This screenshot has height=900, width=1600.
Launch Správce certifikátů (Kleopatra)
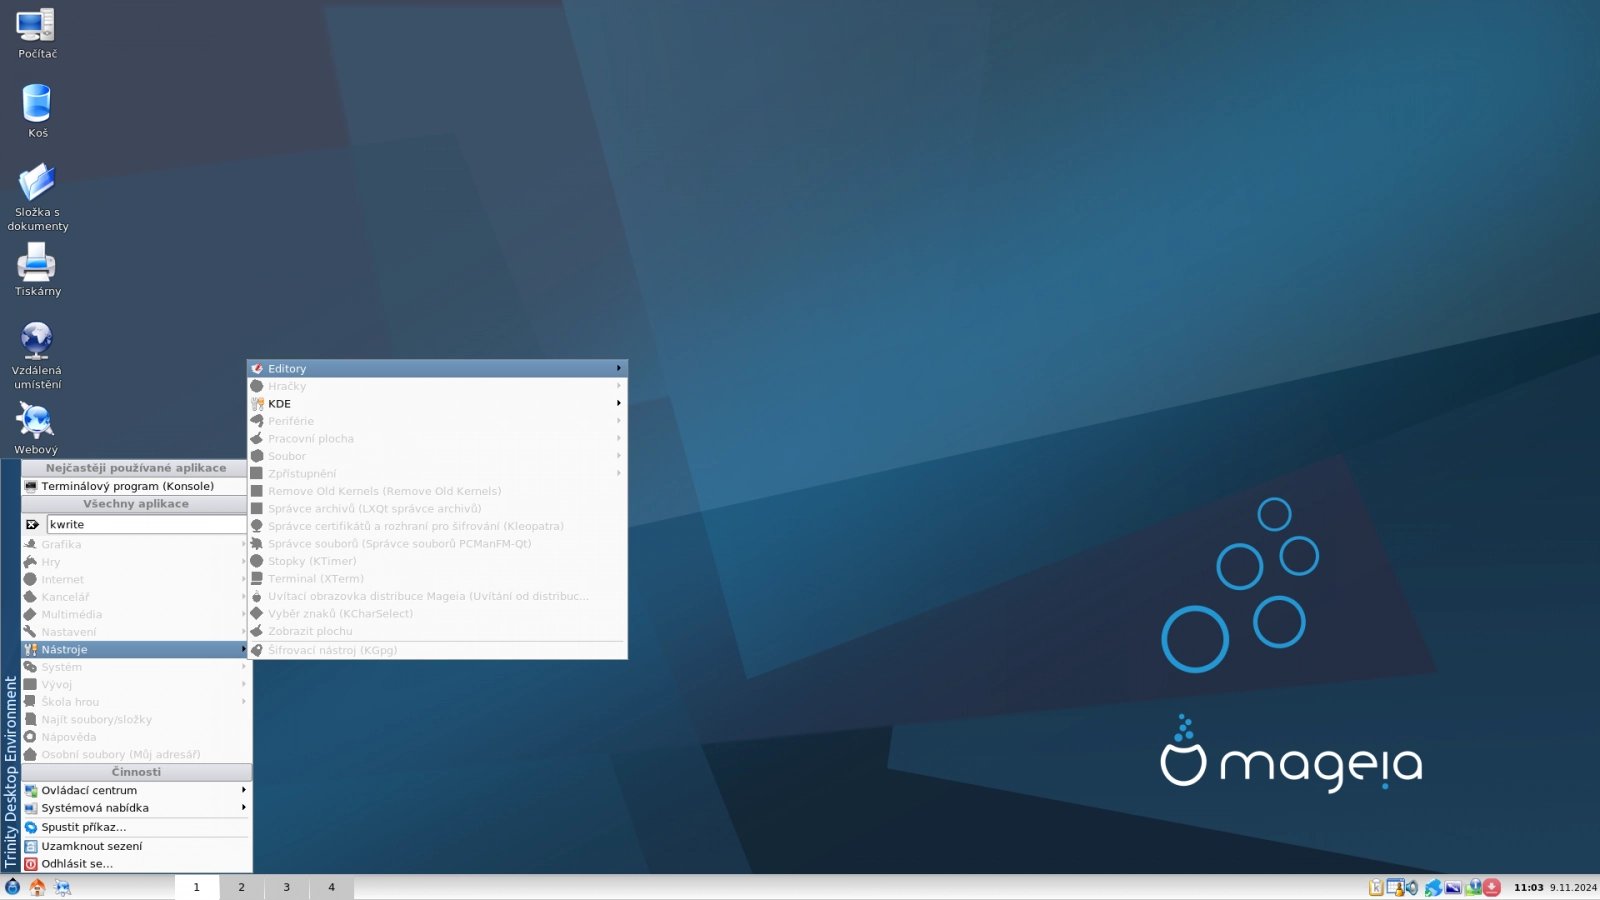437,526
